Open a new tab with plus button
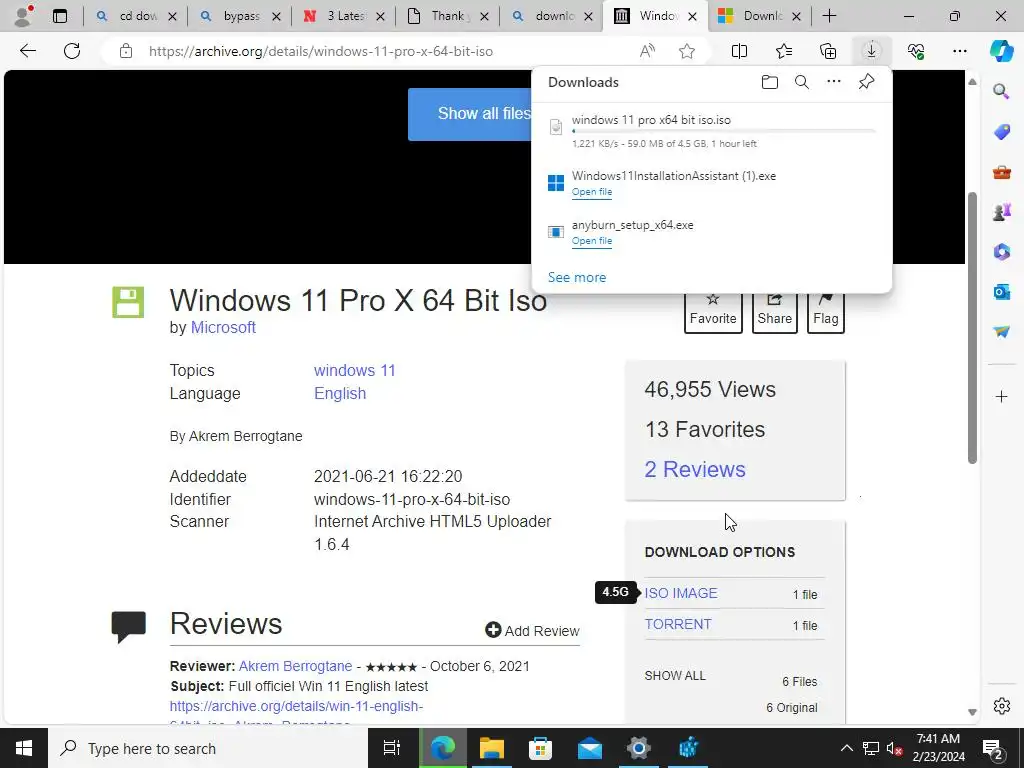1024x768 pixels. (829, 16)
